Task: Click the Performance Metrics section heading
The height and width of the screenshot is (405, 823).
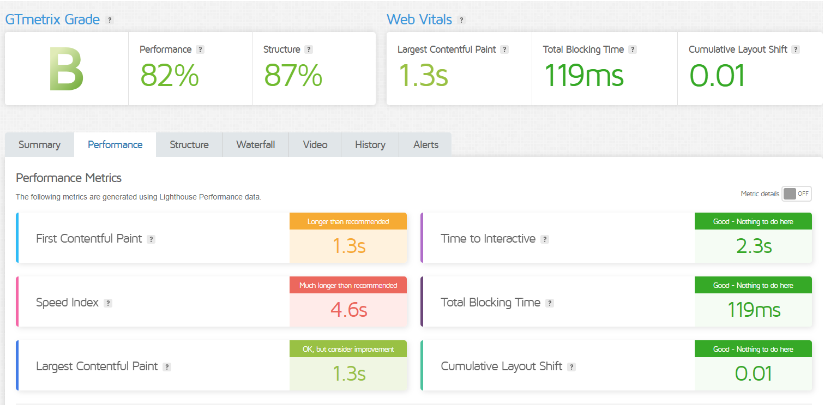Action: (x=69, y=178)
